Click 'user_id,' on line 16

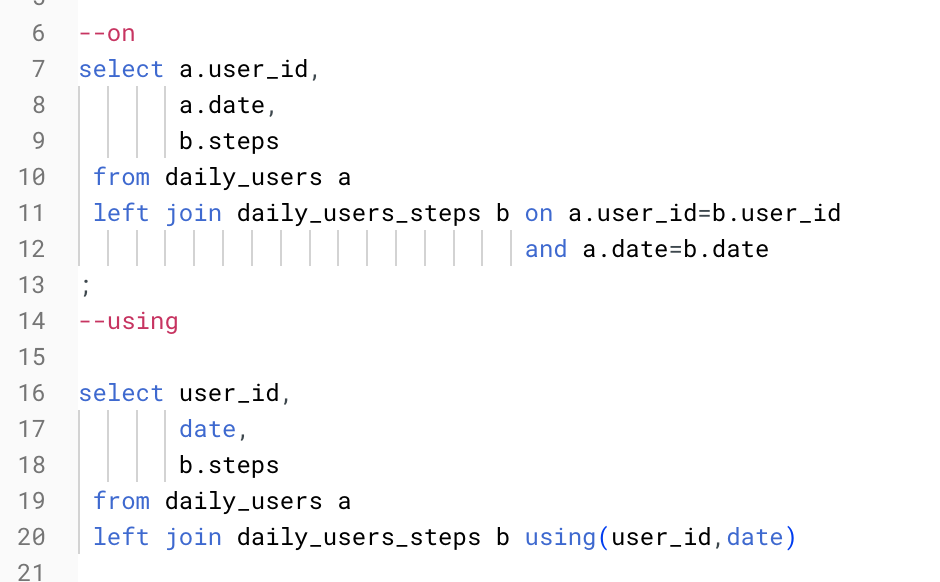pos(235,394)
